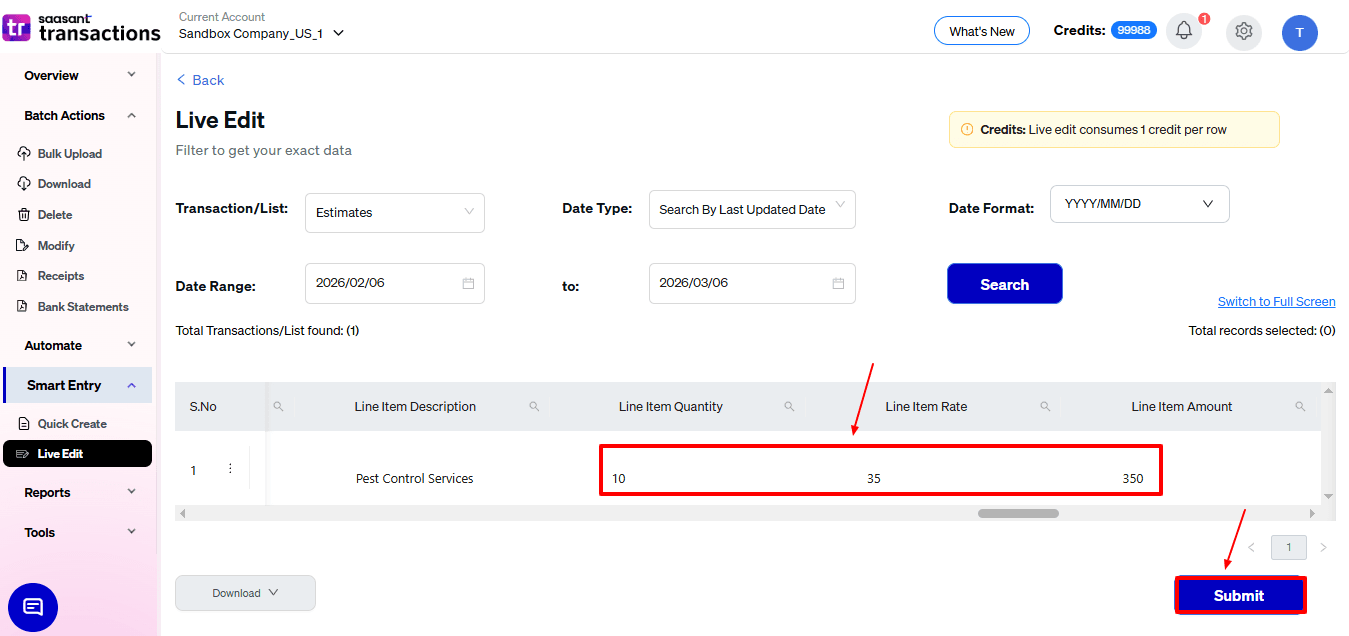Select Bulk Upload in the sidebar
This screenshot has height=636, width=1349.
69,154
